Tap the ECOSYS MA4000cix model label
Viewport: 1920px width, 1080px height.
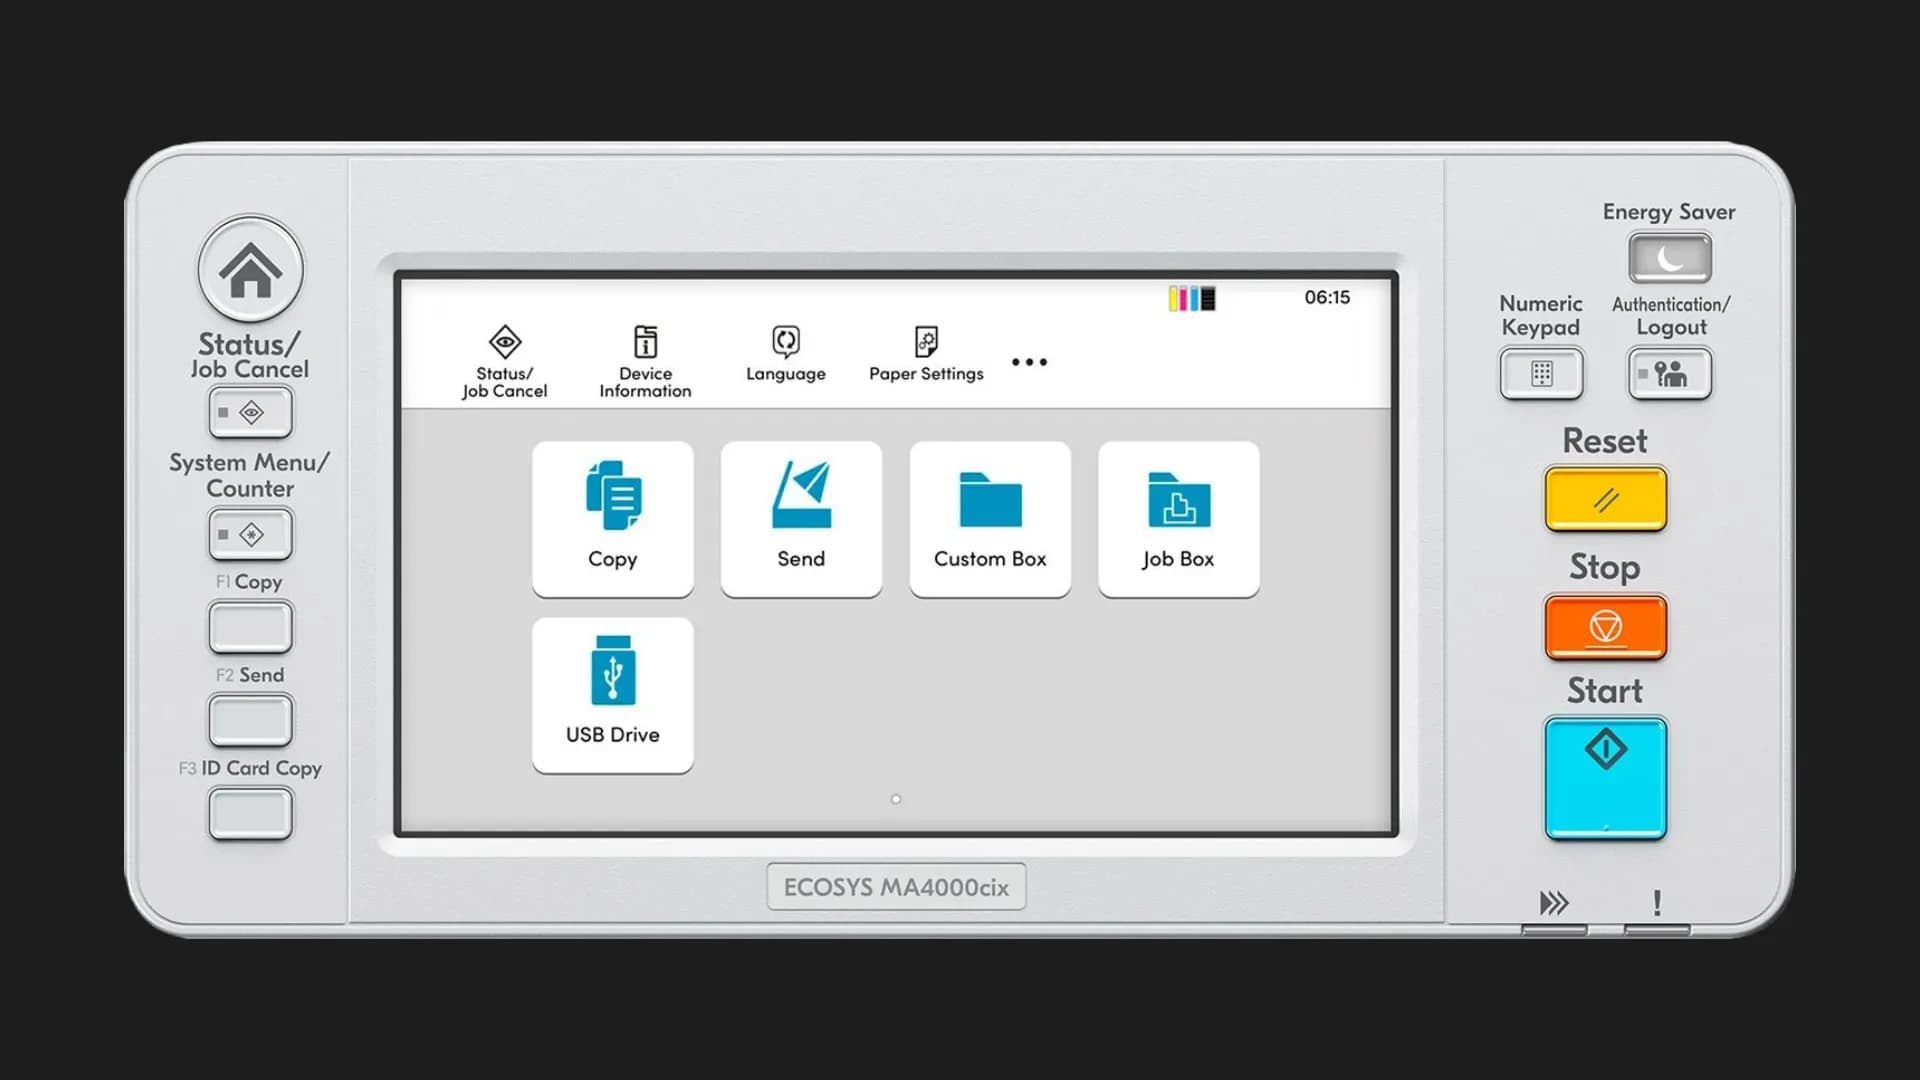click(896, 887)
